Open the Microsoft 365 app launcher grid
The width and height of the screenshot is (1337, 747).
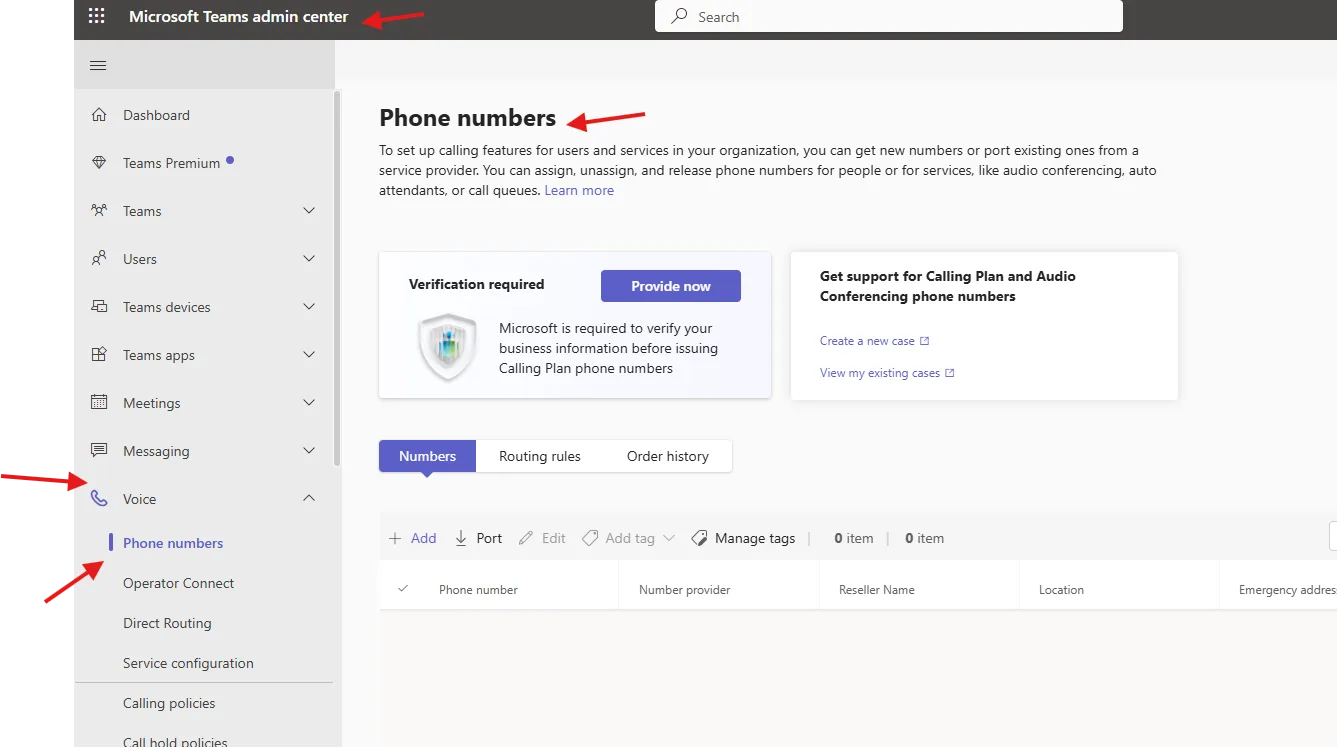(x=96, y=15)
